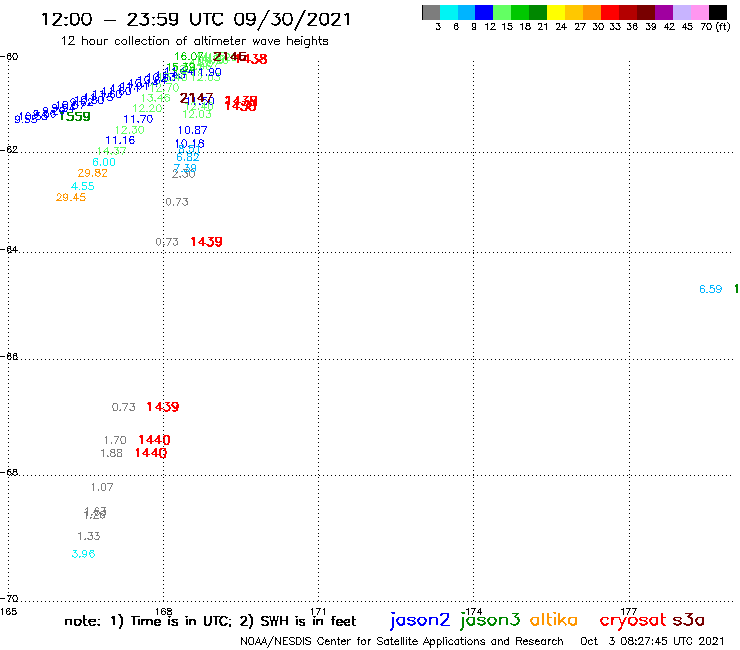
Task: Click the longitude axis label 165
Action: [x=8, y=611]
